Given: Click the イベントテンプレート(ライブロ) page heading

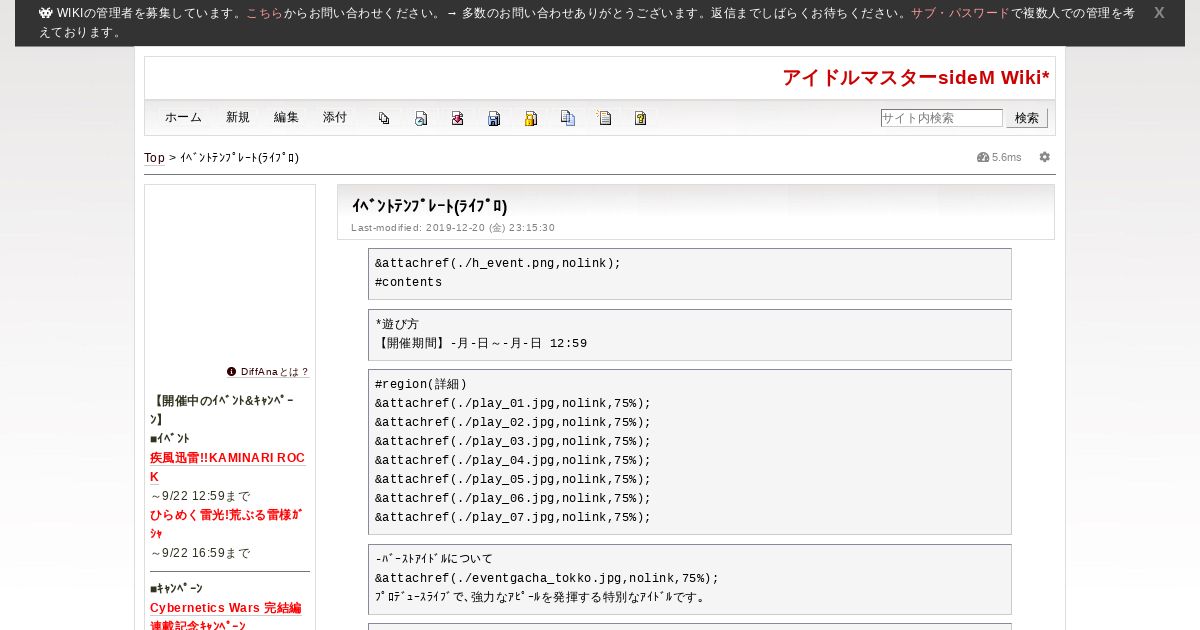Looking at the screenshot, I should (x=430, y=206).
